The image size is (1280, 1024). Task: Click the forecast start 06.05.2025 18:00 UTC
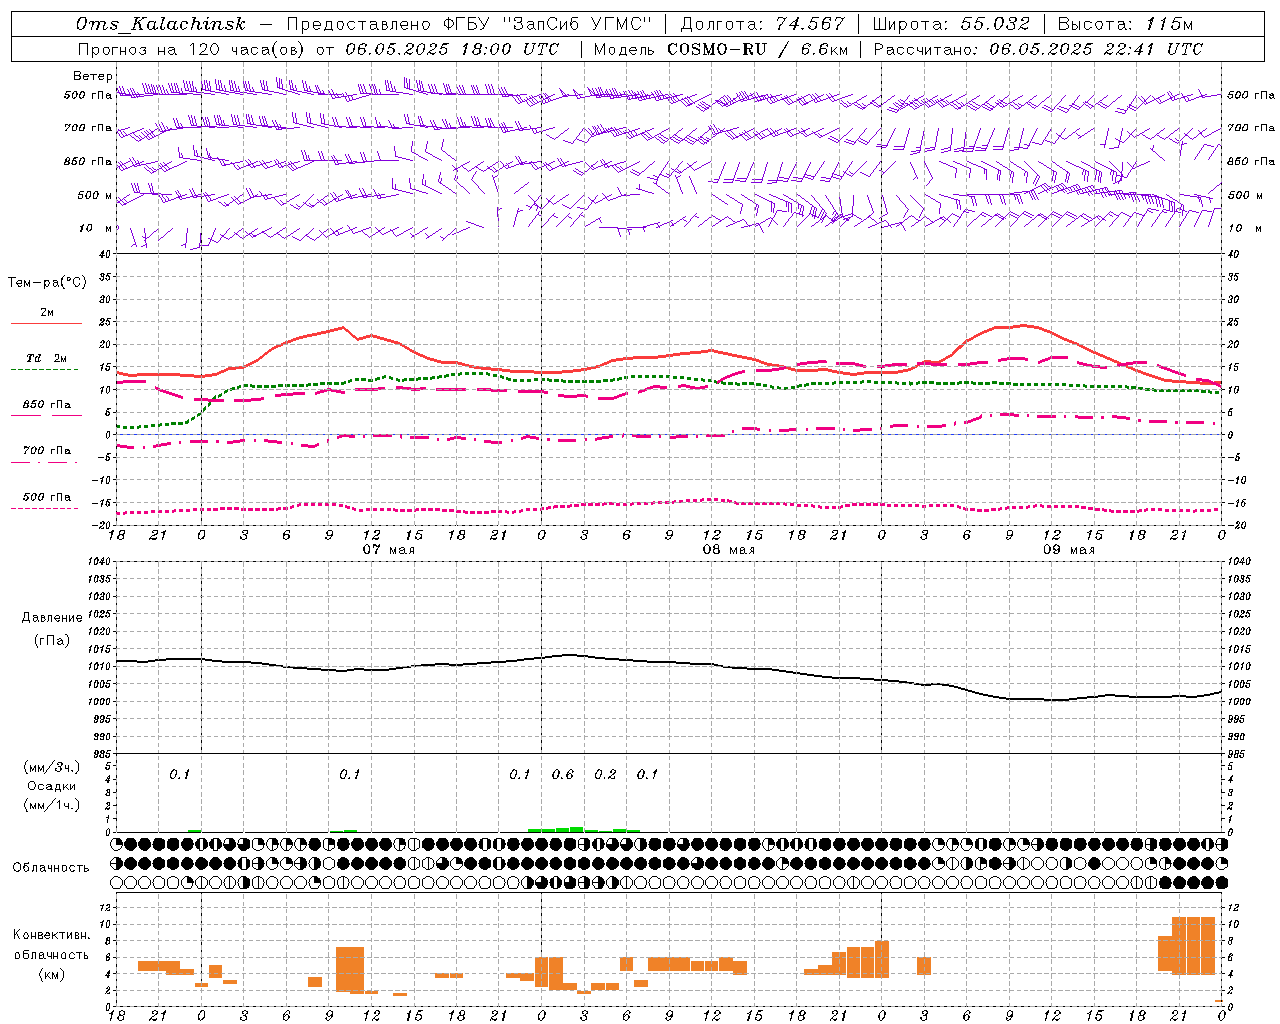(452, 49)
